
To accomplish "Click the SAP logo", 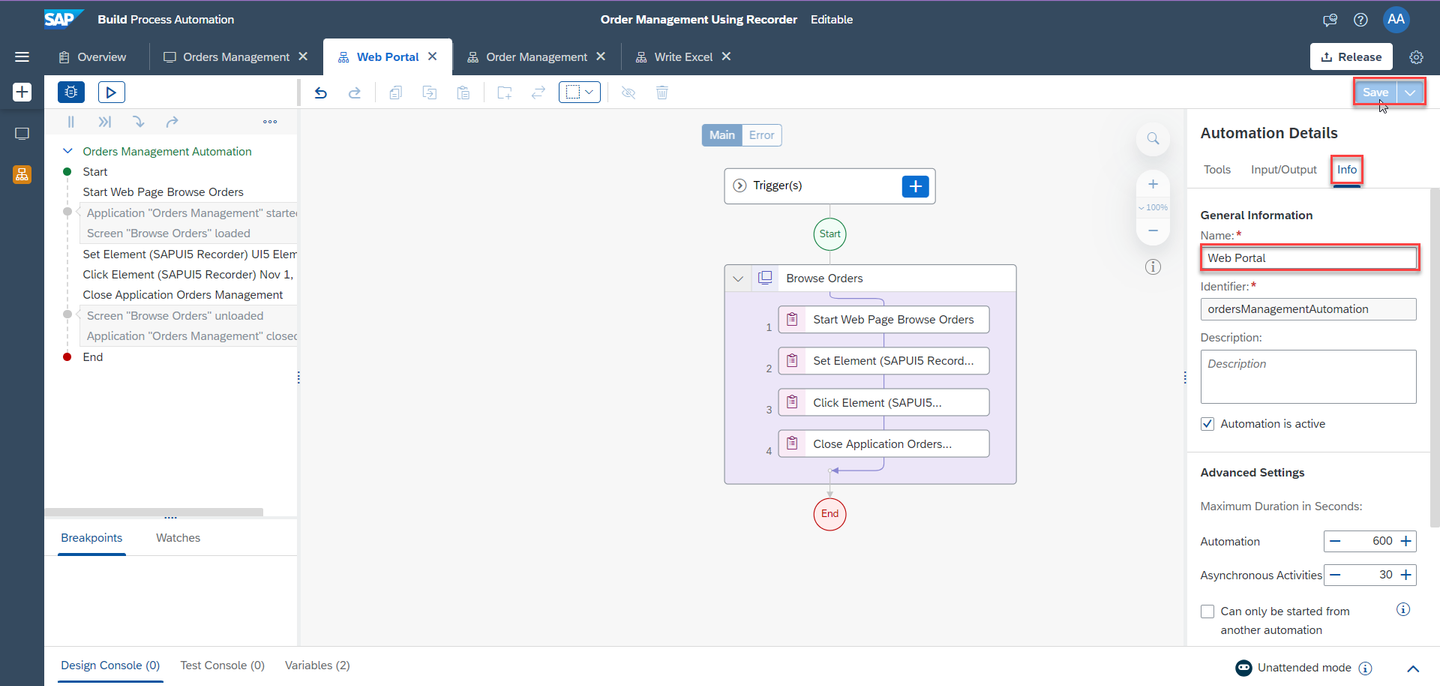I will click(x=63, y=19).
